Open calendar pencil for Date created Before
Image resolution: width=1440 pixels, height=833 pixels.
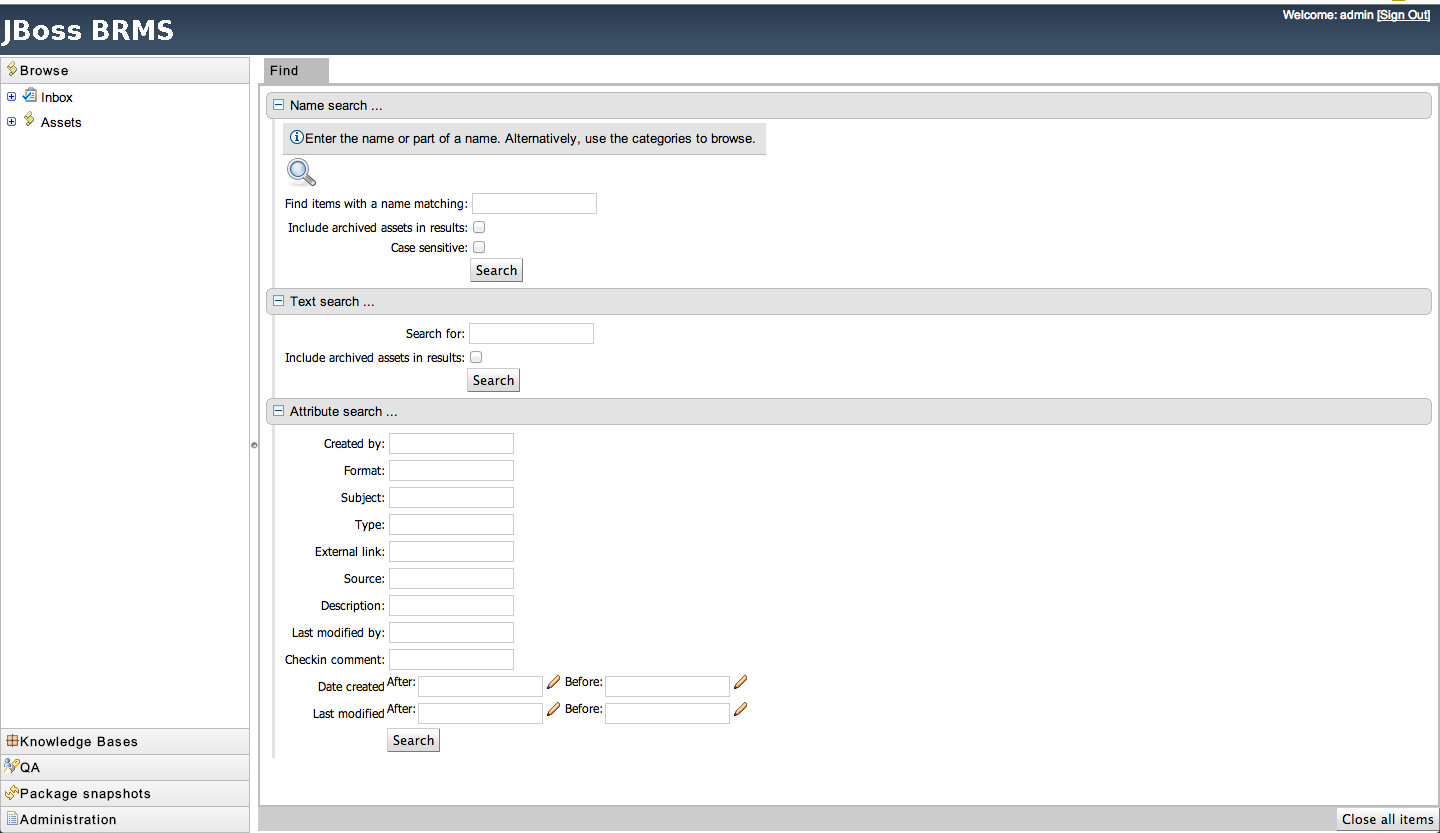click(x=740, y=683)
